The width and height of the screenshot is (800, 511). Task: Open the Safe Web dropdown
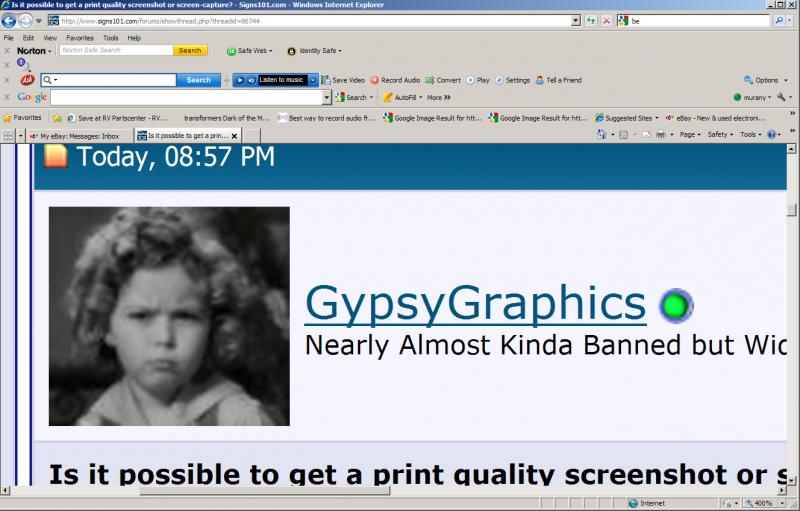pos(249,51)
